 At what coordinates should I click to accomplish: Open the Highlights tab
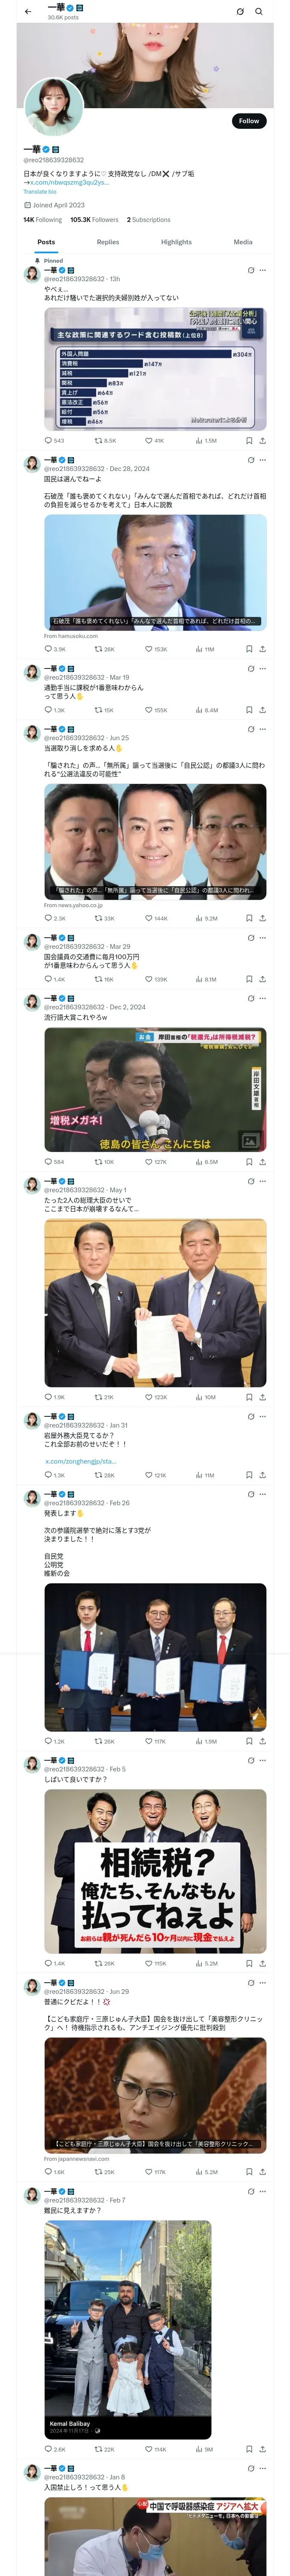176,242
